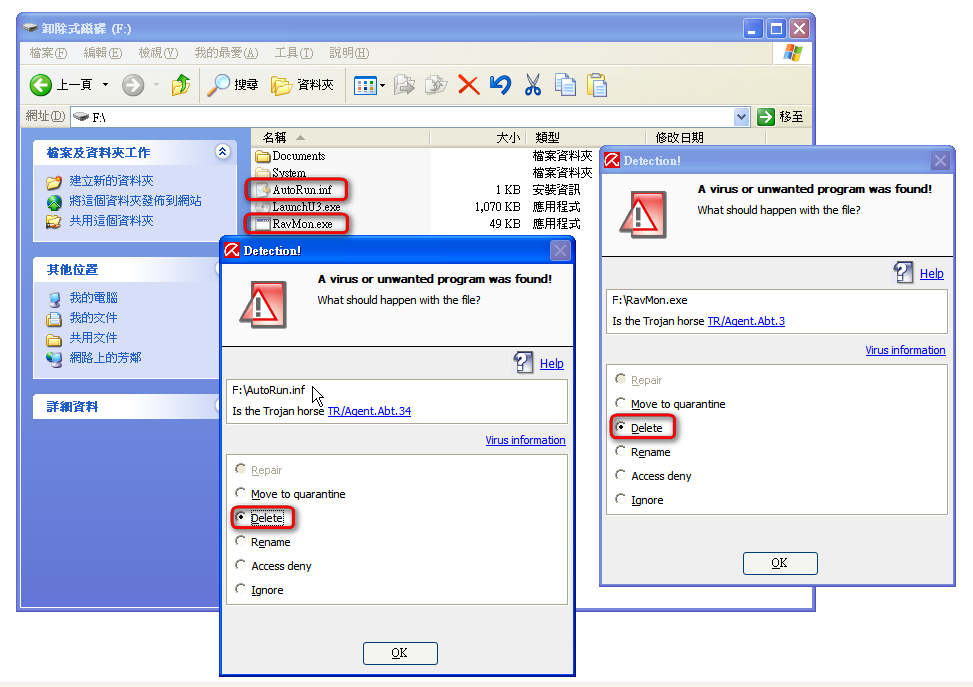Click OK in the AutoRun.inf detection dialog
Screen dimensions: 973x687
point(400,653)
